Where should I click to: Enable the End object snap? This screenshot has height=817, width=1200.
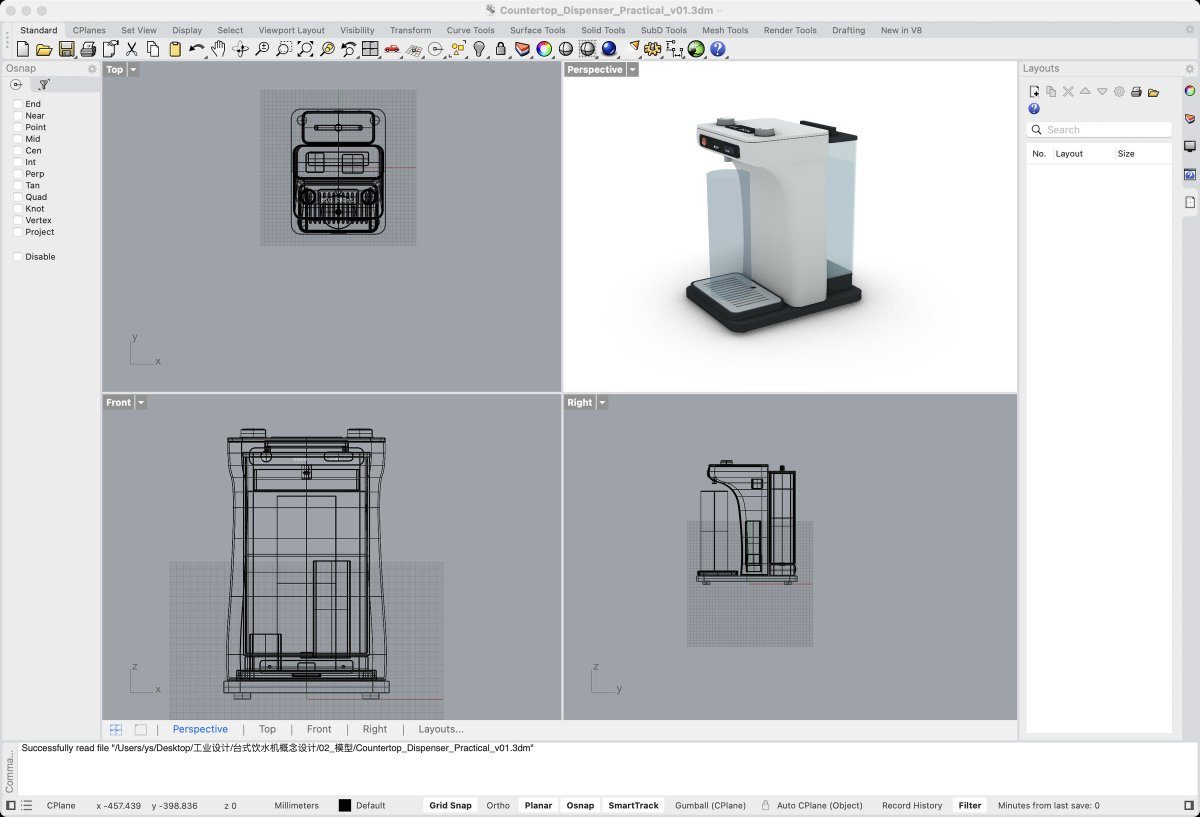(x=18, y=104)
